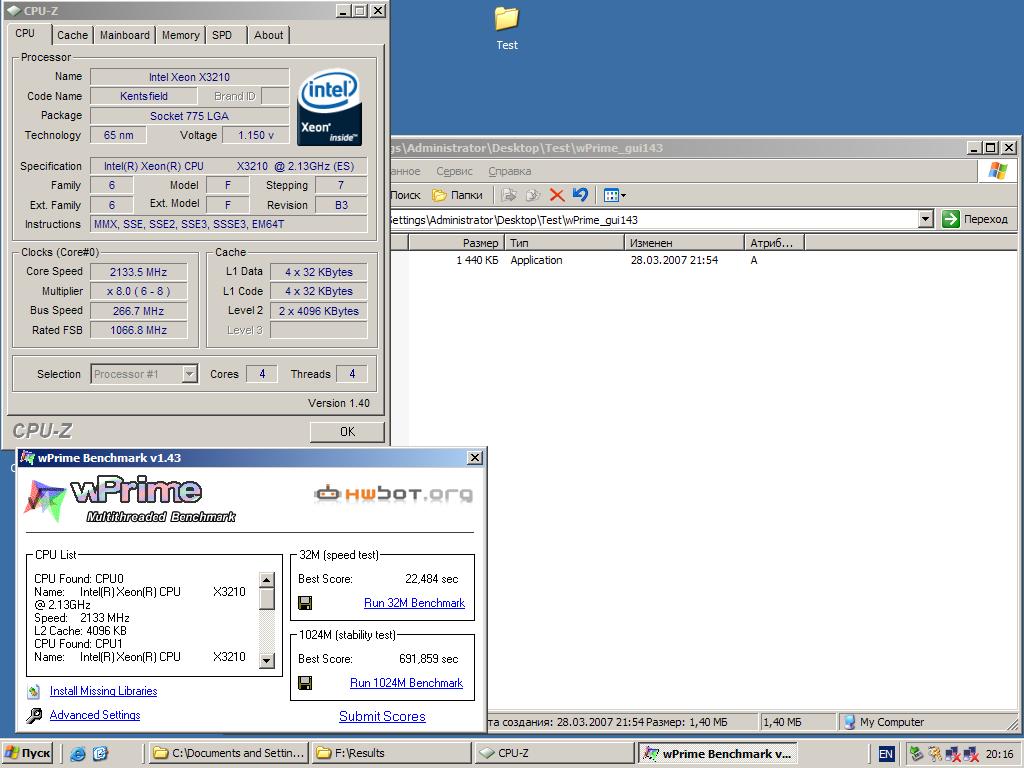The width and height of the screenshot is (1024, 768).
Task: Click the Copy To icon in Explorer toolbar
Action: click(533, 195)
